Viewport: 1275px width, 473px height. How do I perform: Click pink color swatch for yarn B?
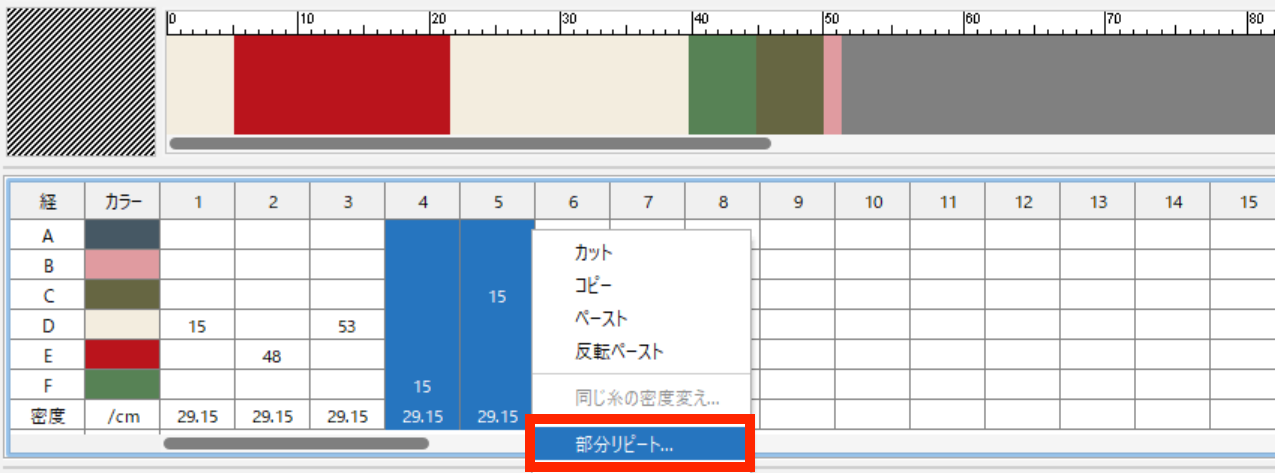pos(123,265)
